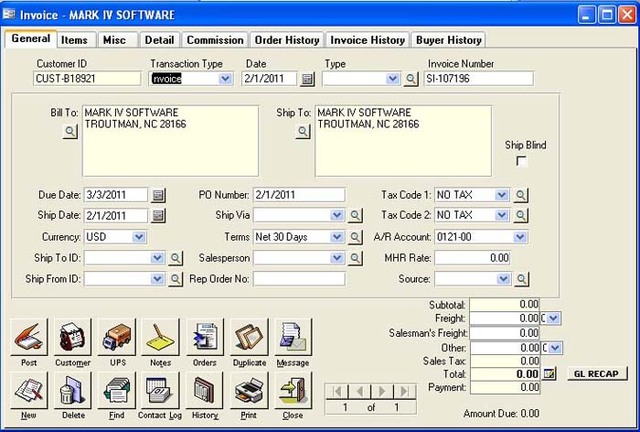Open the Ship To ID dropdown
Screen dimensions: 640x432
coord(157,258)
